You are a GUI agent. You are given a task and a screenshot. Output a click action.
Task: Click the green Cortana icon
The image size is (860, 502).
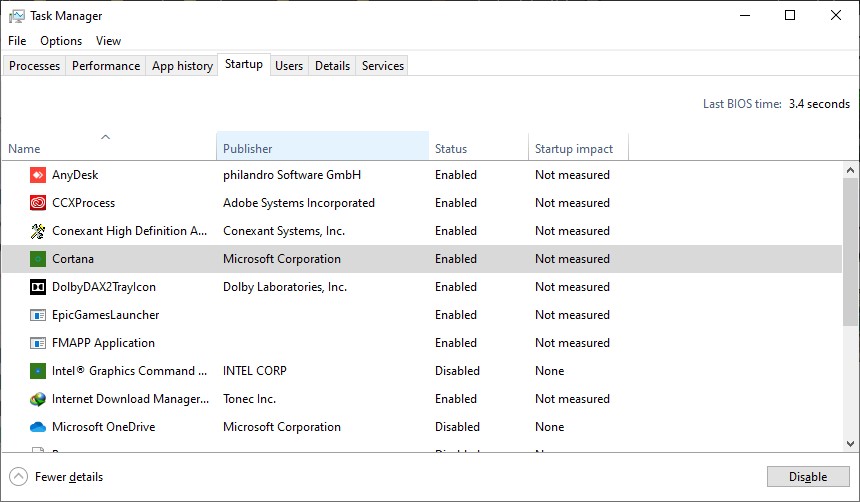(38, 259)
